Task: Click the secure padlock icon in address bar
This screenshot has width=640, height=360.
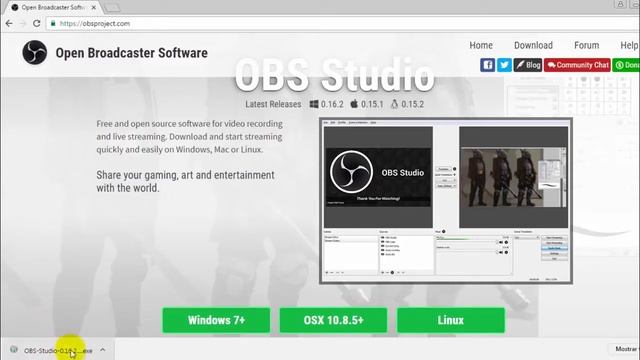Action: 53,24
